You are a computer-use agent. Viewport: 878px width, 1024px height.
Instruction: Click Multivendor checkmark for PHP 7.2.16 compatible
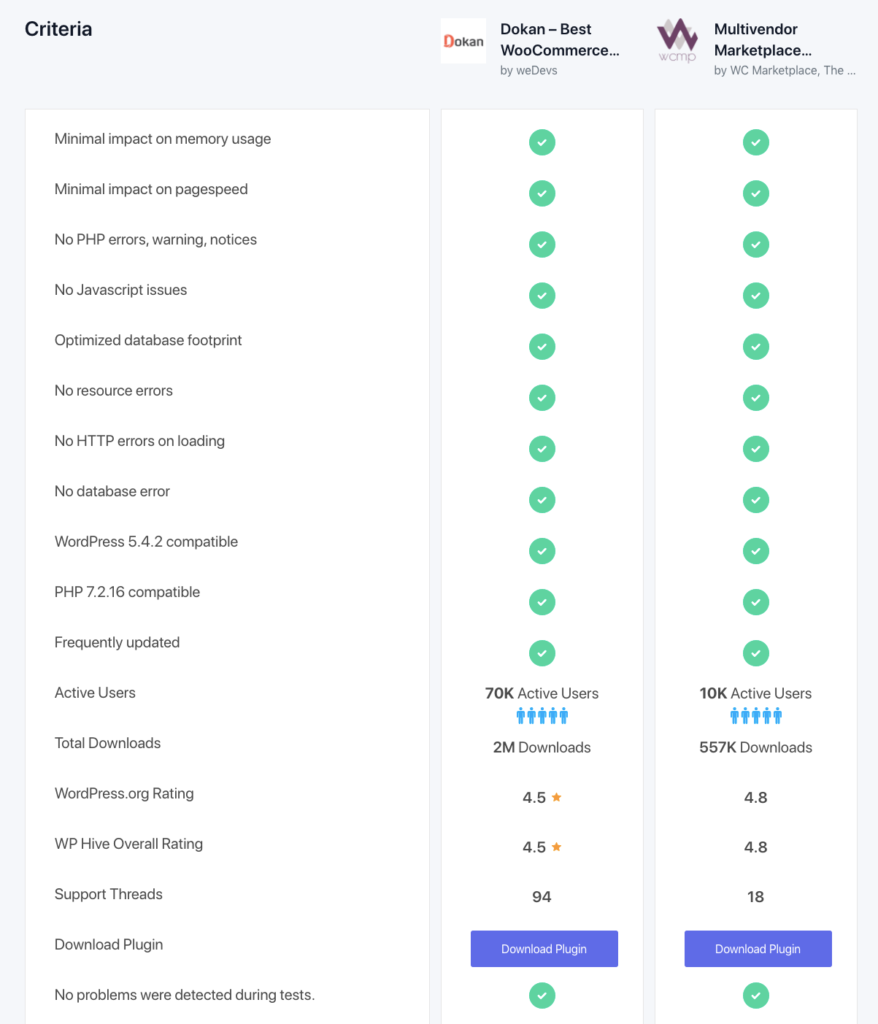pos(756,601)
